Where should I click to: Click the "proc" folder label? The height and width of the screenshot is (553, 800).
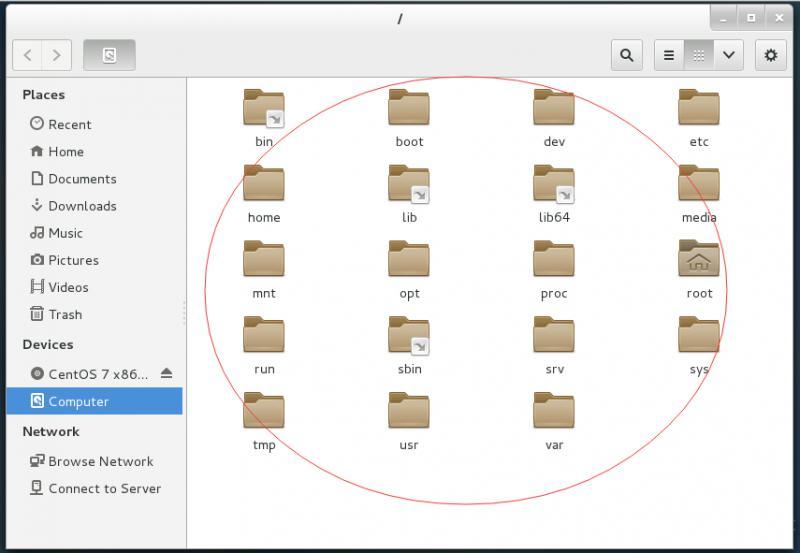coord(554,293)
